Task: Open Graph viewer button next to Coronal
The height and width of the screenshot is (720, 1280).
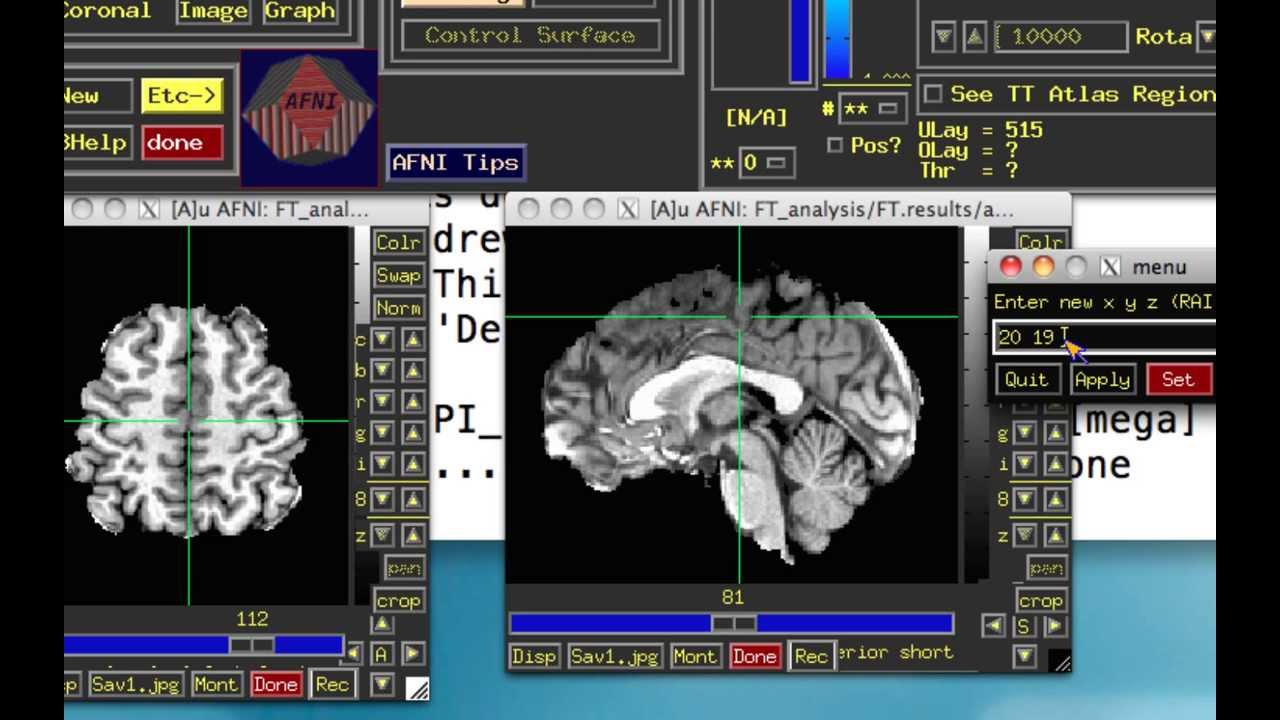Action: tap(300, 12)
